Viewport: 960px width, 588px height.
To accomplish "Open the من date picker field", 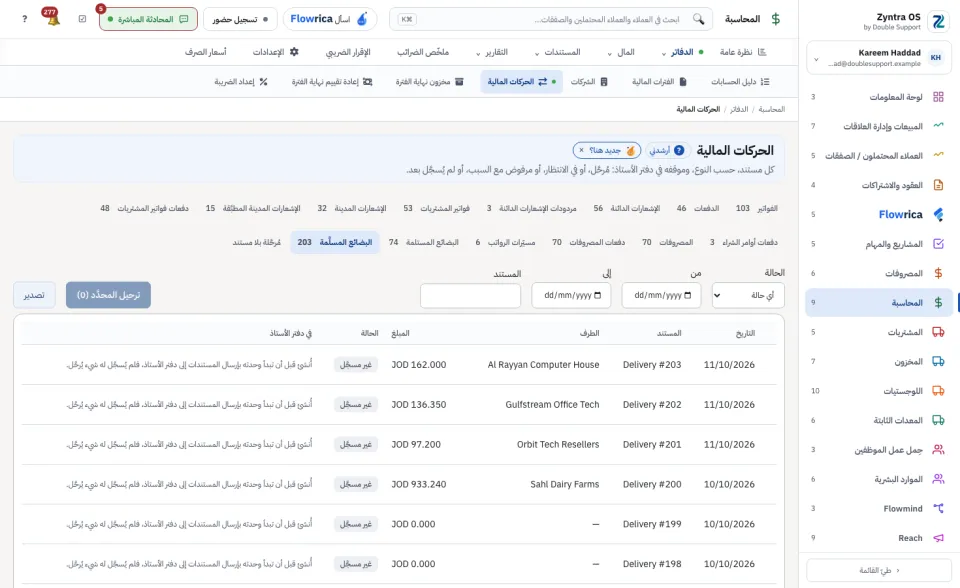I will pyautogui.click(x=661, y=295).
